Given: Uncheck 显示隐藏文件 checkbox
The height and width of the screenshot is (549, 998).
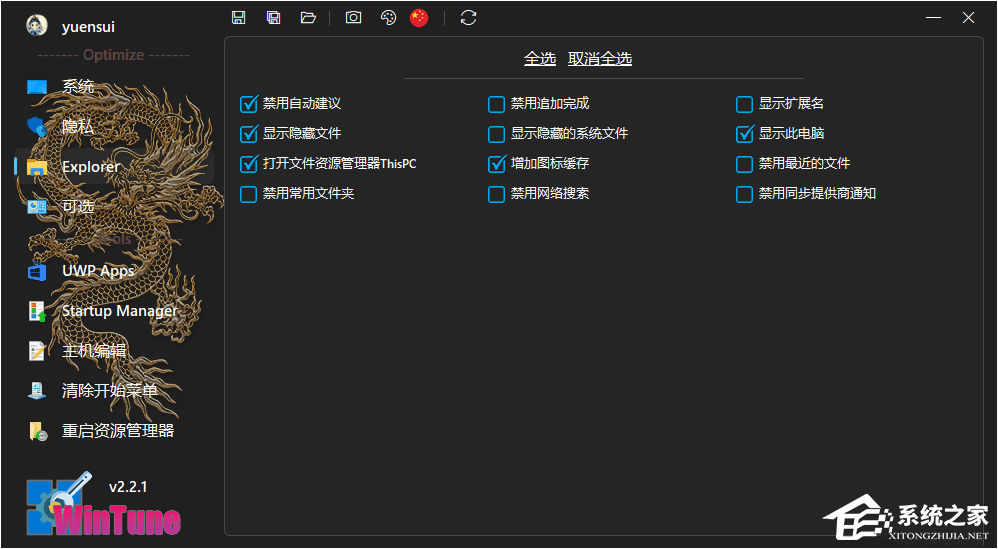Looking at the screenshot, I should (248, 134).
